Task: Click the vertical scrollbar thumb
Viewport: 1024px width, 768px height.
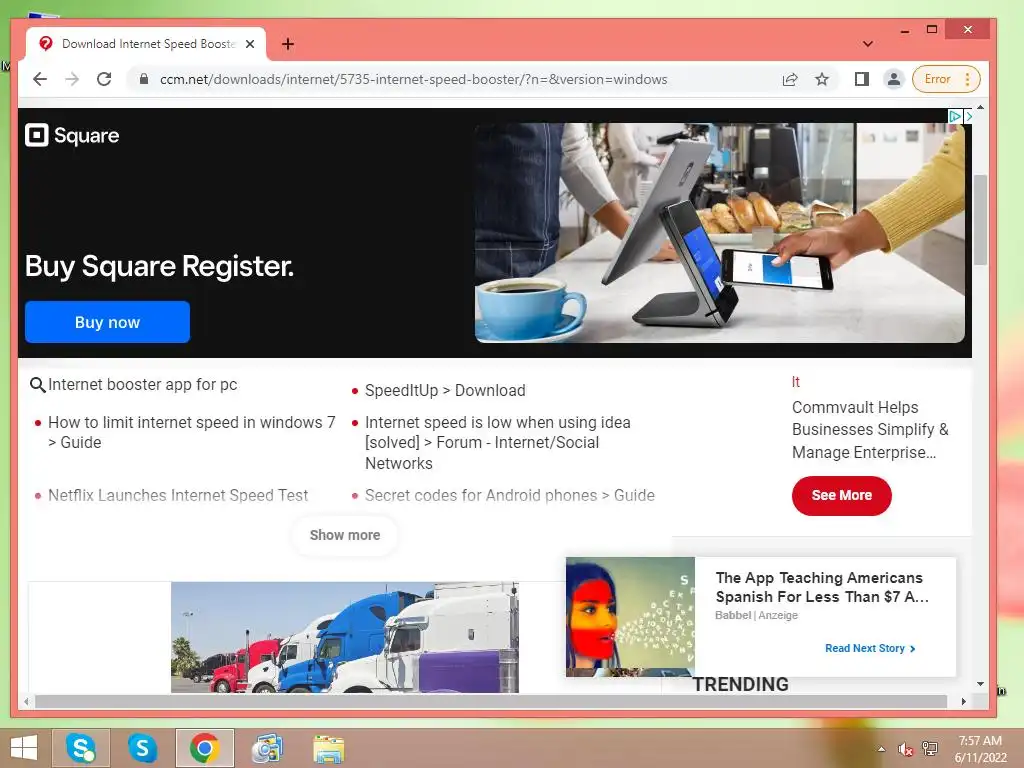Action: [980, 219]
